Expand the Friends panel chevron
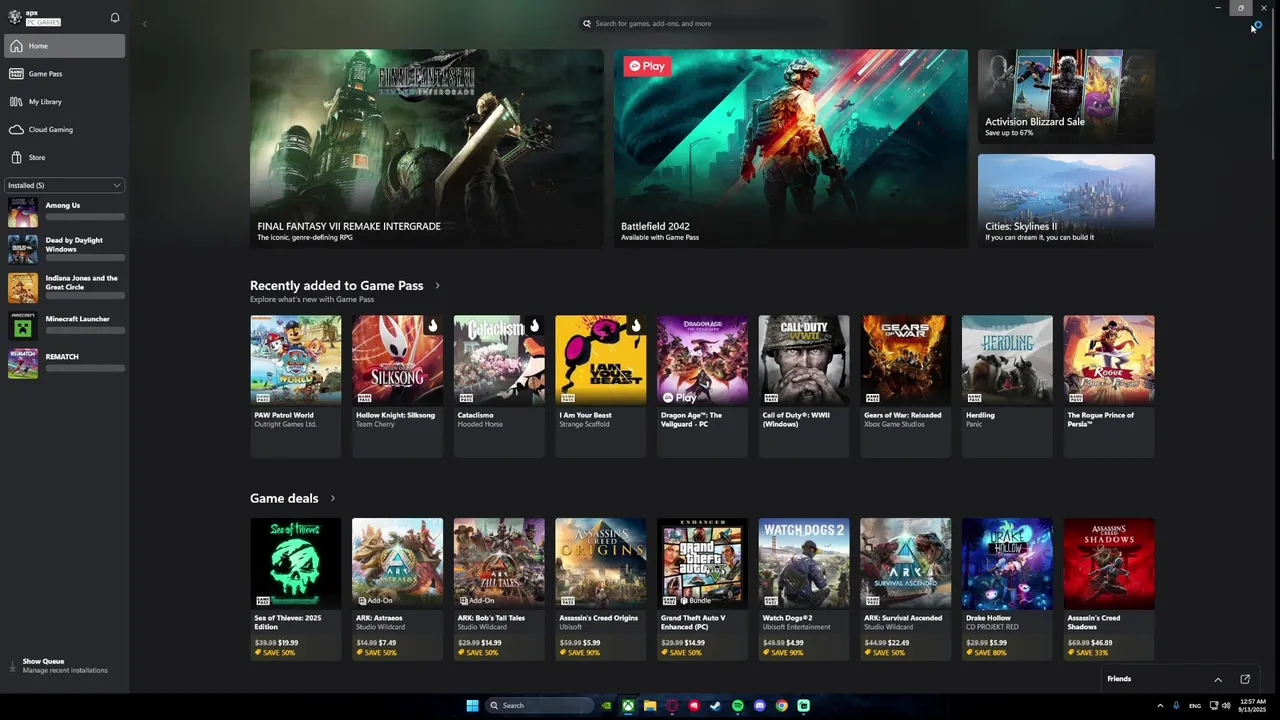The image size is (1280, 720). point(1218,679)
